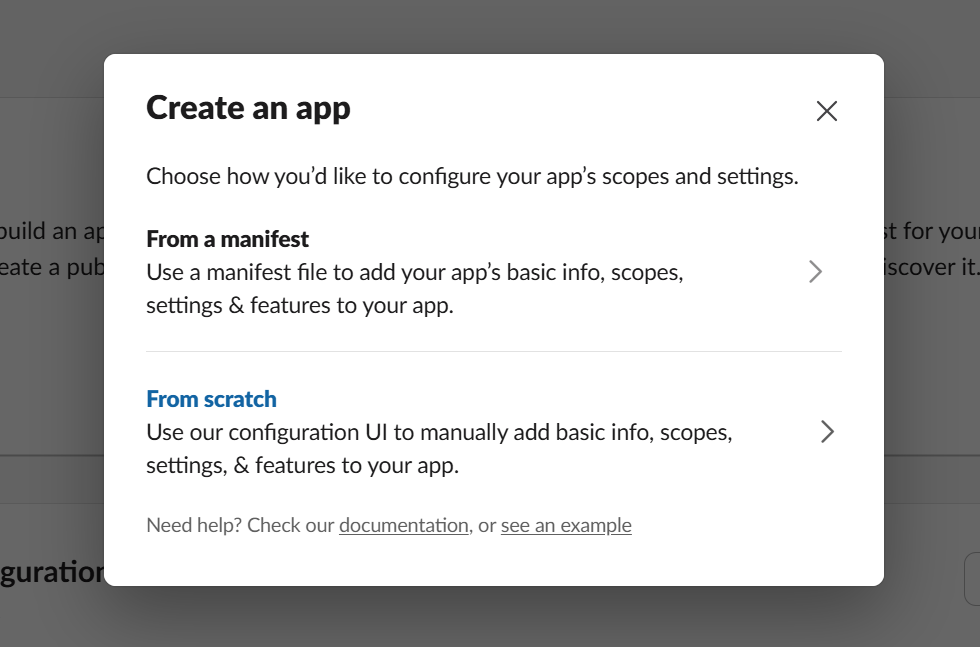Select the From a manifest heading
The height and width of the screenshot is (647, 980).
[x=227, y=239]
